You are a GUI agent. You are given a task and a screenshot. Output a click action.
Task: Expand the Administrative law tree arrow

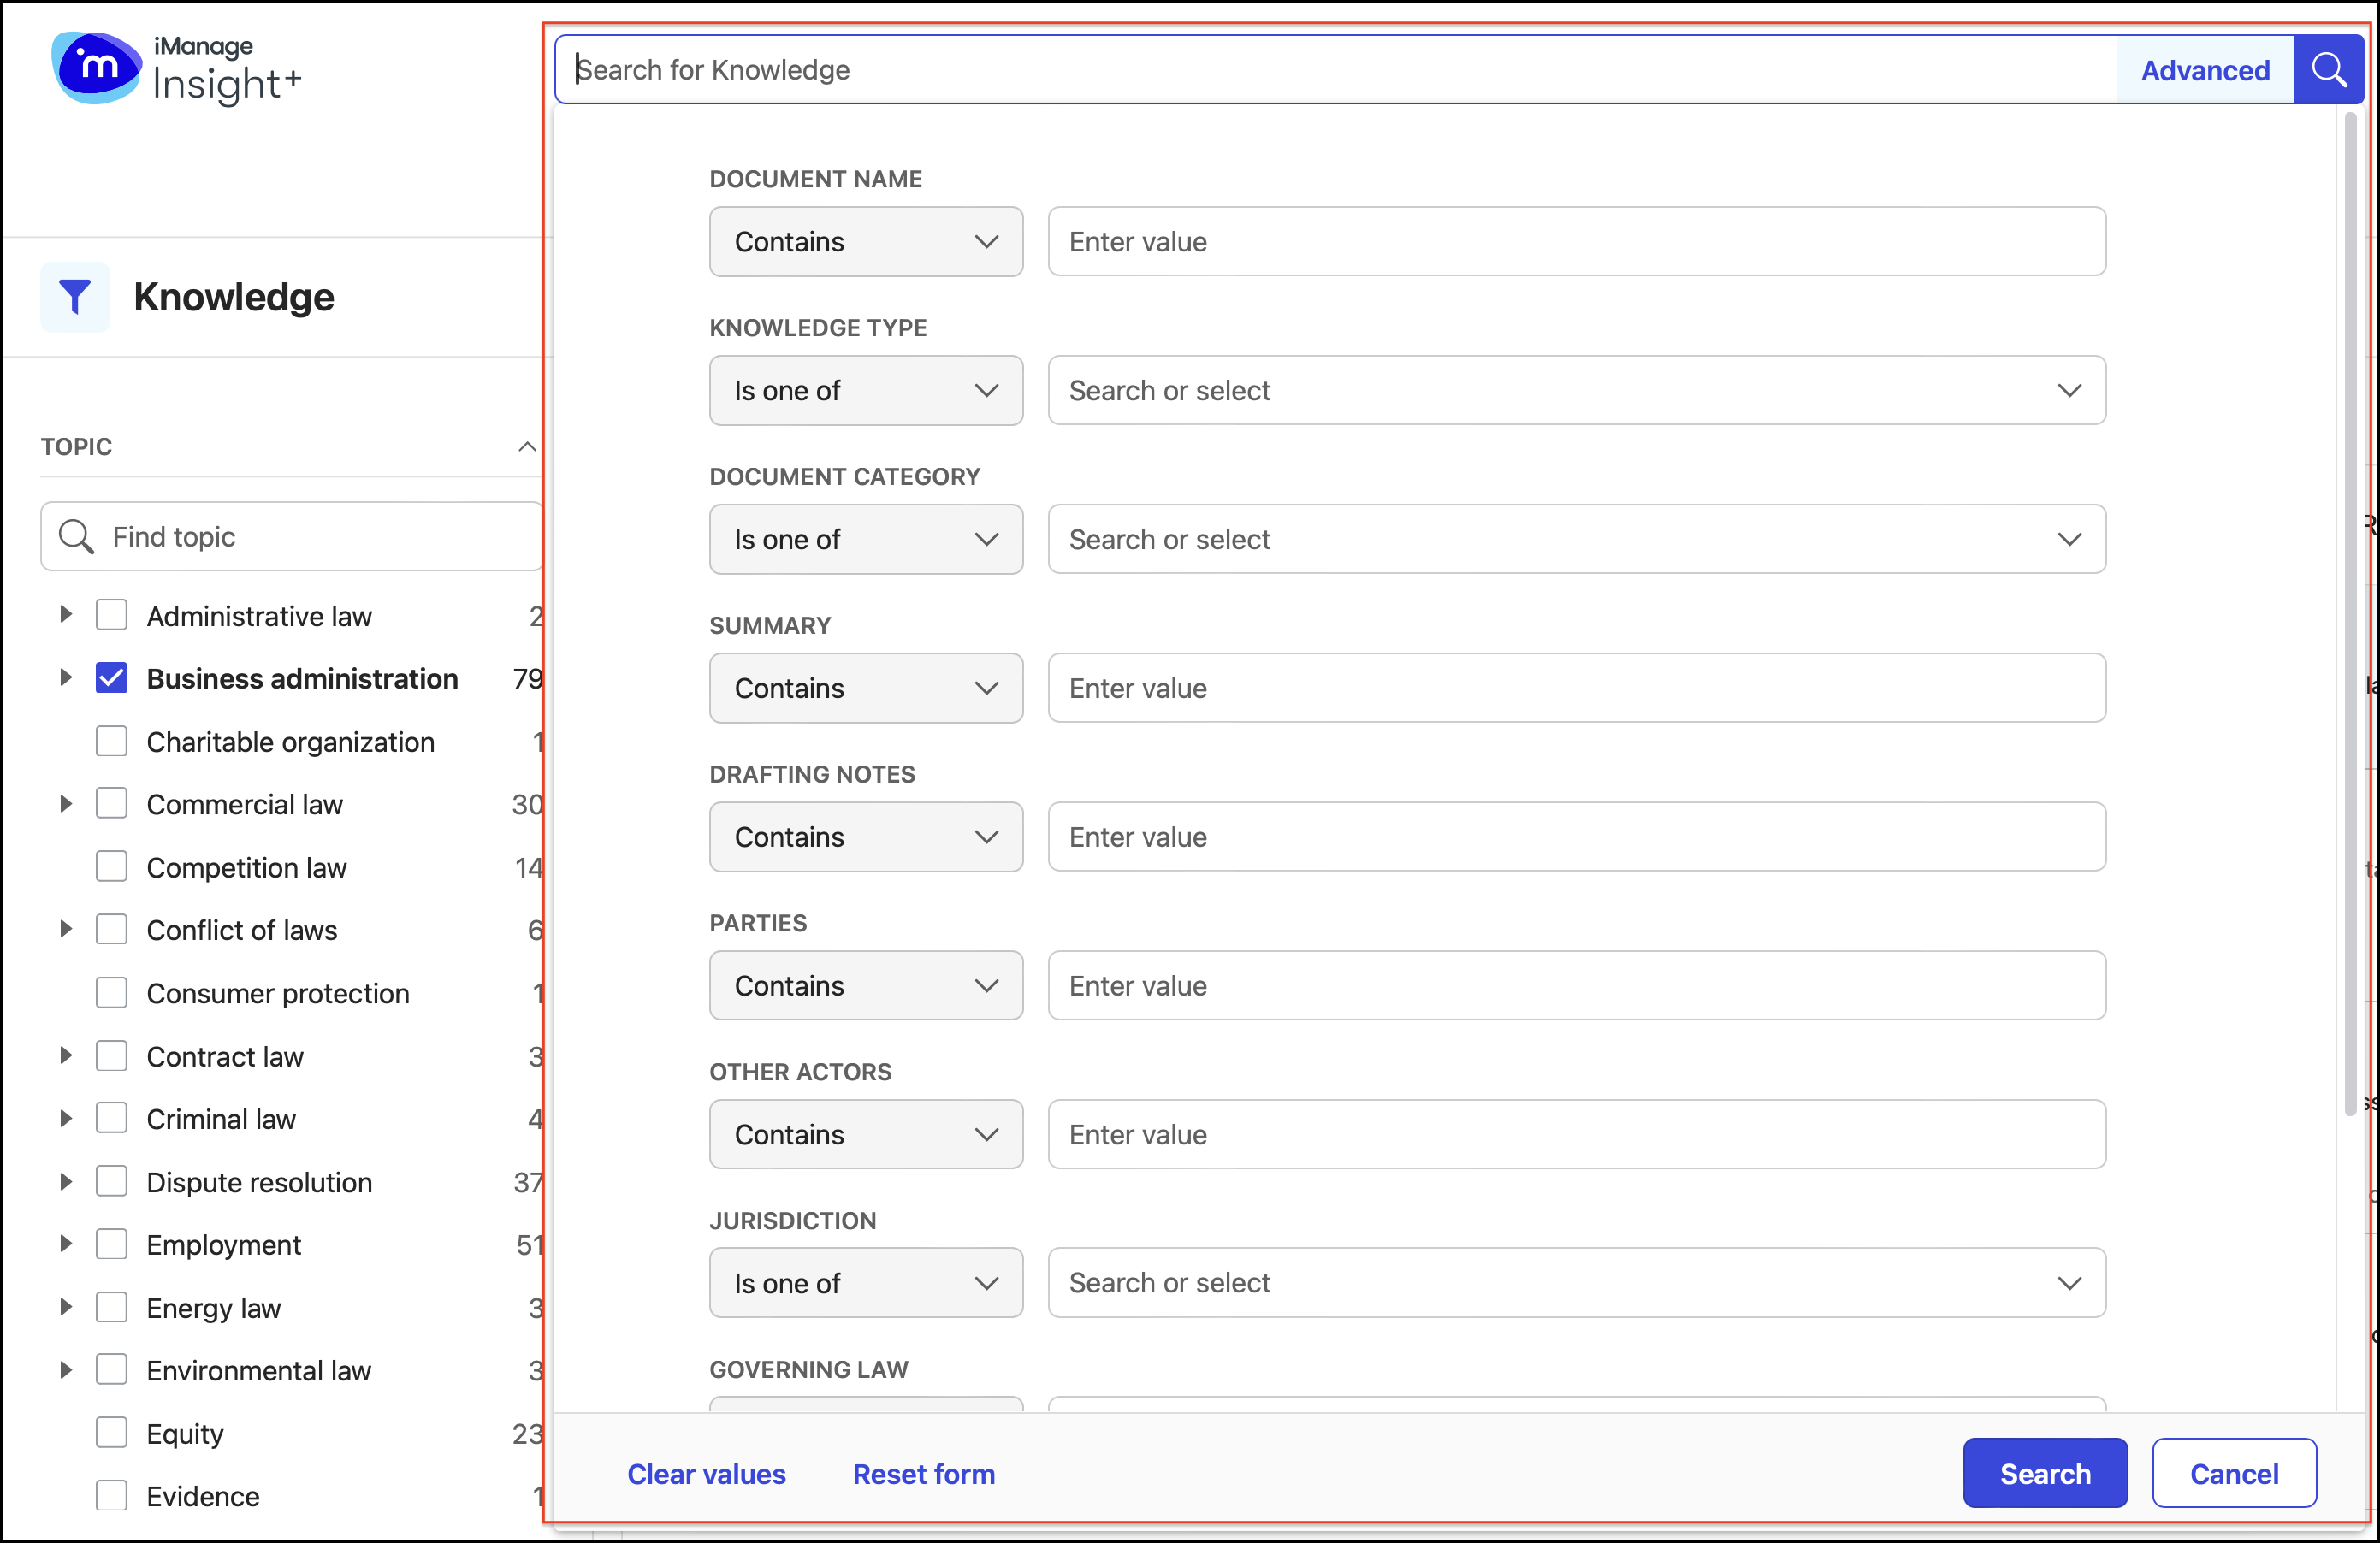tap(66, 615)
